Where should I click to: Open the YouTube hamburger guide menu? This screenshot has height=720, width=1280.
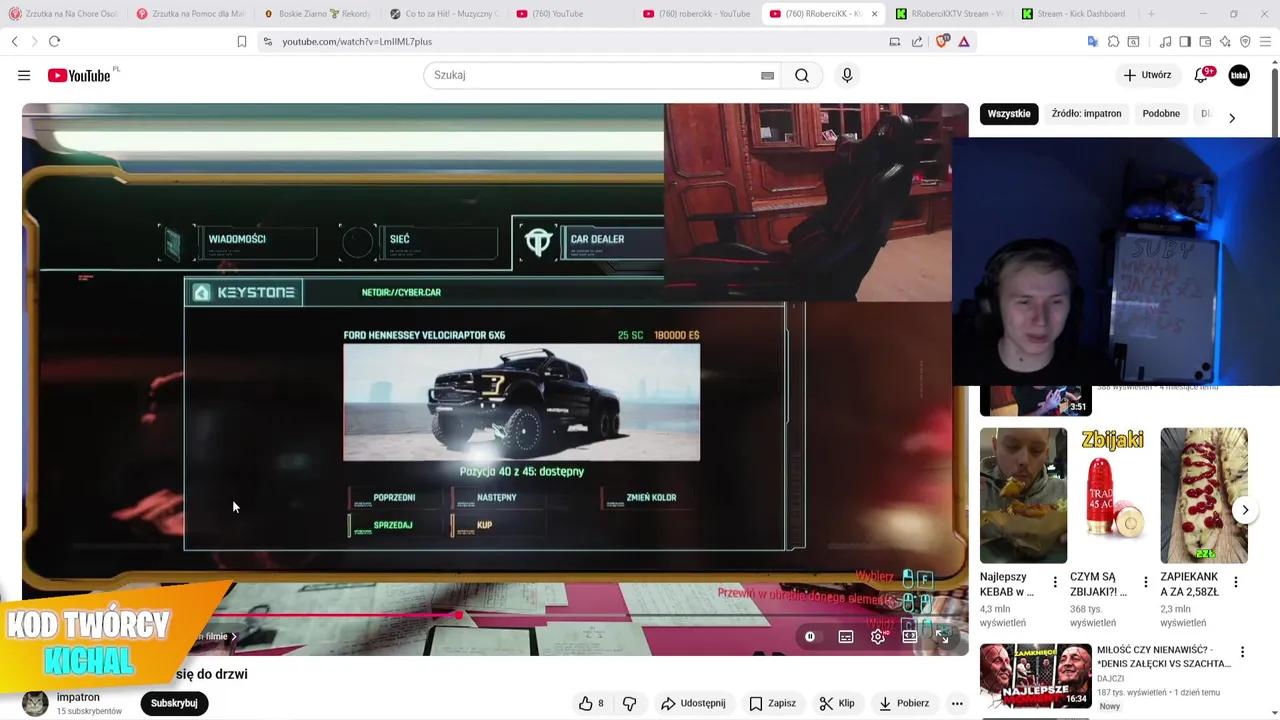click(x=24, y=75)
